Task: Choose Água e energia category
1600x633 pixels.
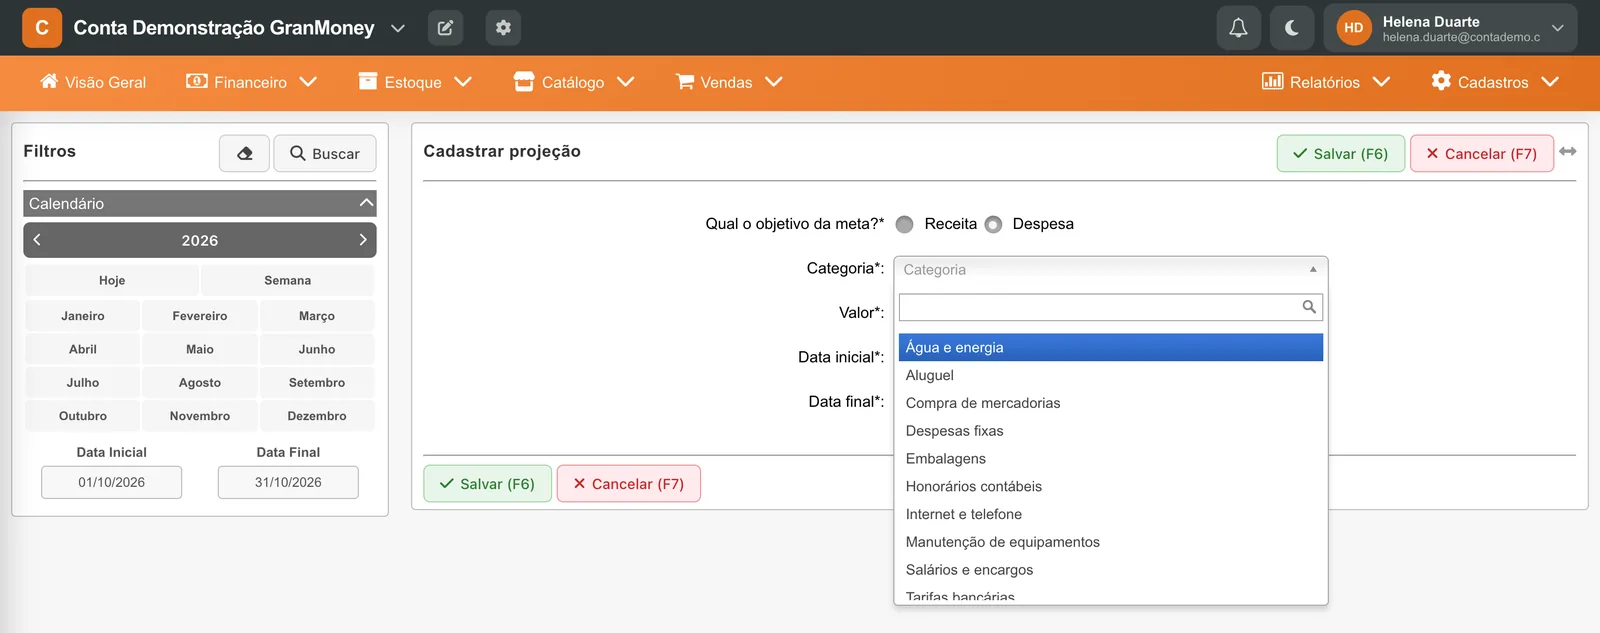Action: click(1110, 347)
